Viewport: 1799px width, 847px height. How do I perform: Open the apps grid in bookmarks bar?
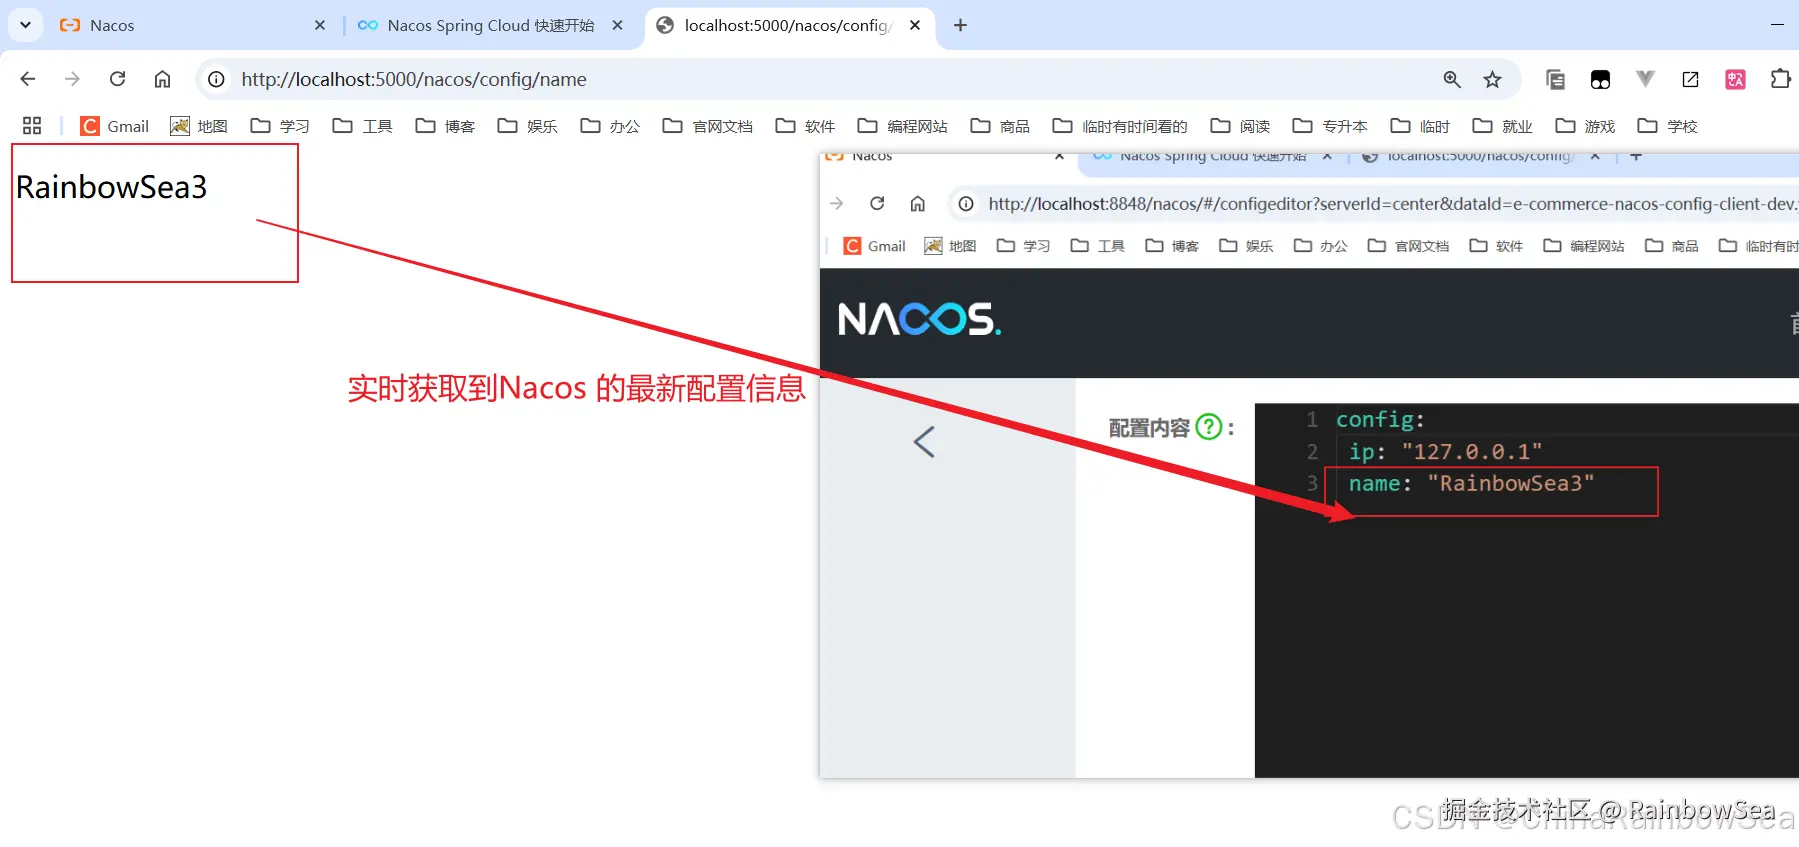[x=32, y=126]
